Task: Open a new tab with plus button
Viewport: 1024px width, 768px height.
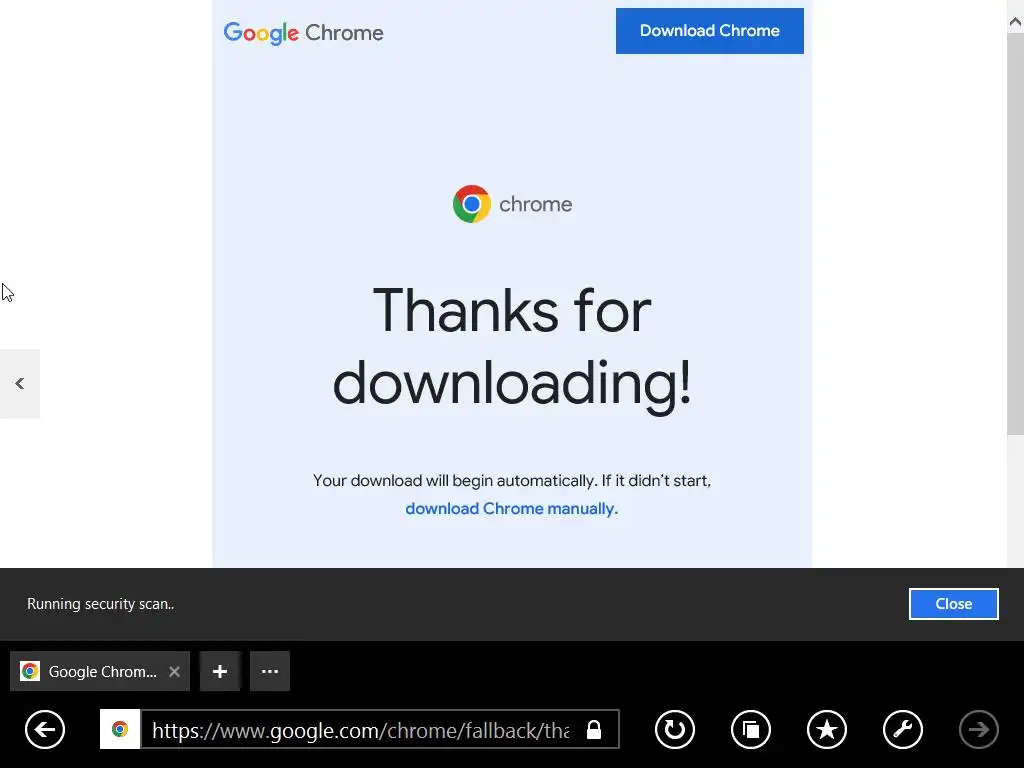Action: click(220, 671)
